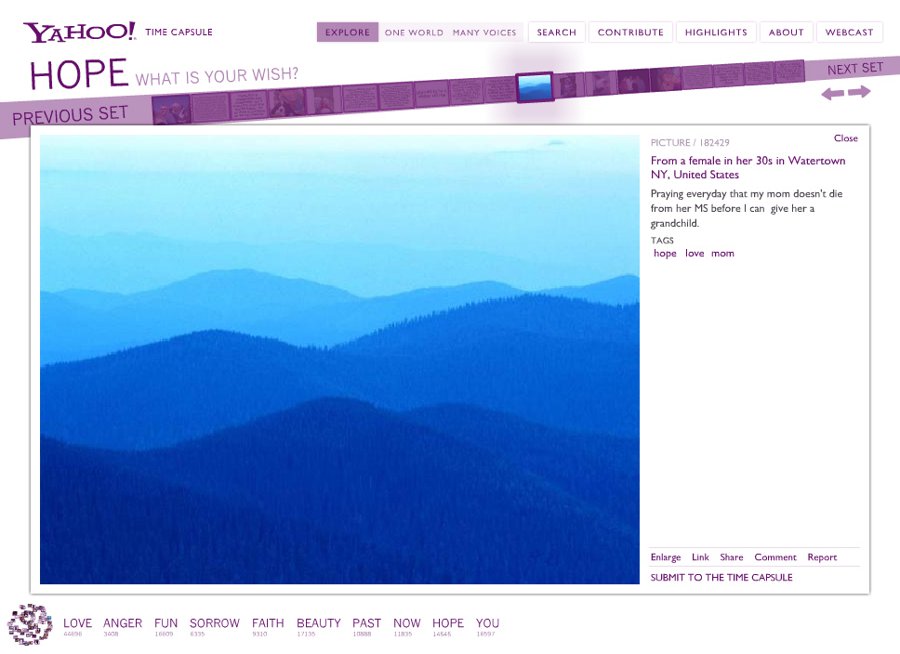900x654 pixels.
Task: Enlarge the mountain picture
Action: 665,557
